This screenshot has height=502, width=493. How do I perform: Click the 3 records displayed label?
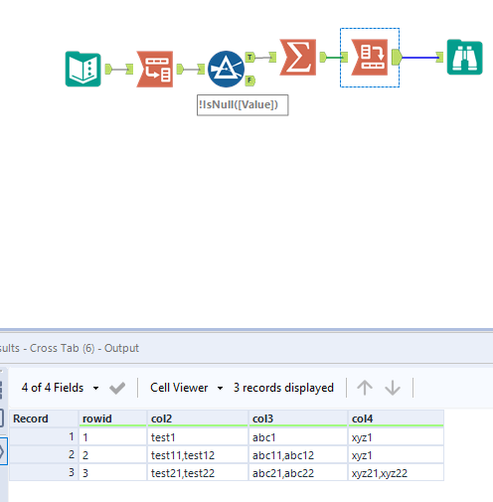(283, 388)
